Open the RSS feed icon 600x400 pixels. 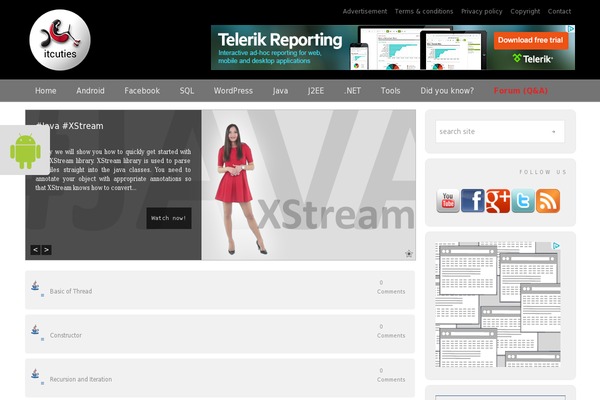(548, 201)
